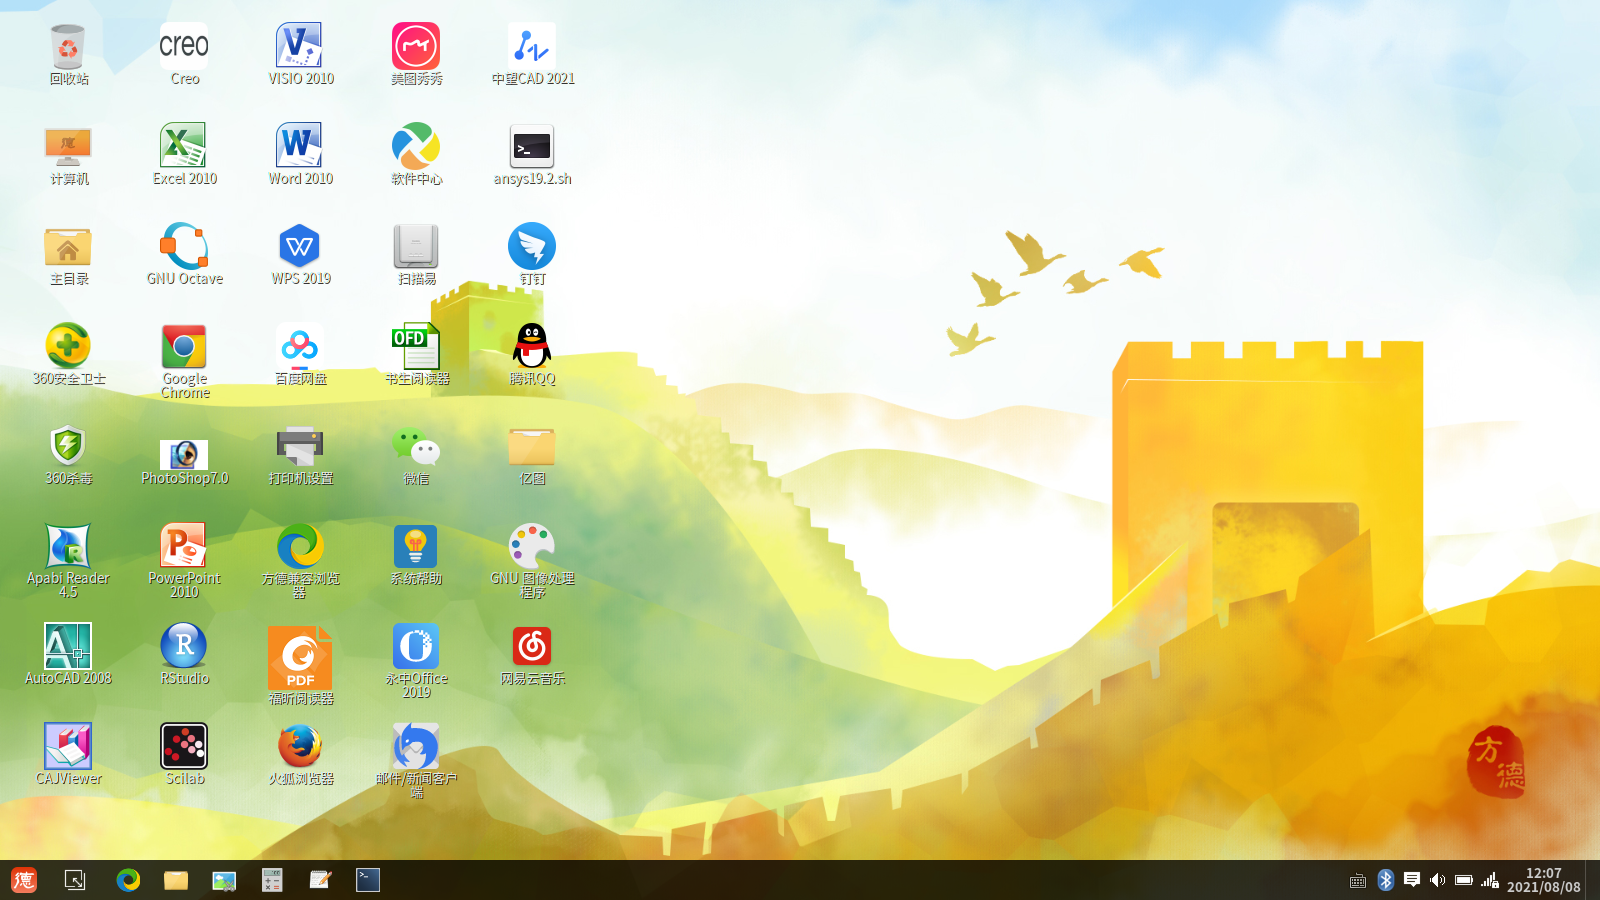This screenshot has height=900, width=1600.
Task: Launch the WeChat (微信) desktop icon
Action: pos(416,447)
